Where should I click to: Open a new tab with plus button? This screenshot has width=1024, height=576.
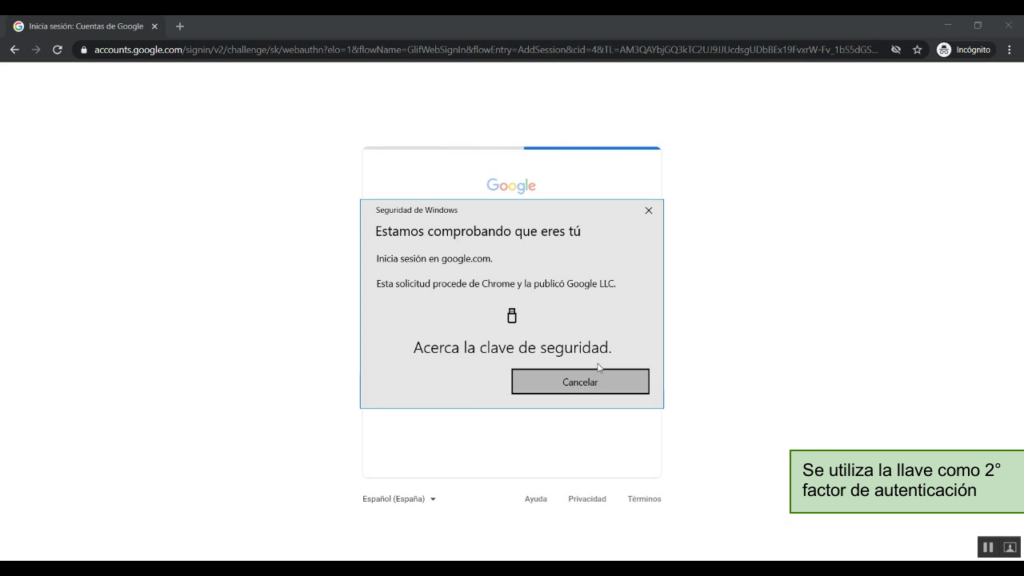[180, 26]
